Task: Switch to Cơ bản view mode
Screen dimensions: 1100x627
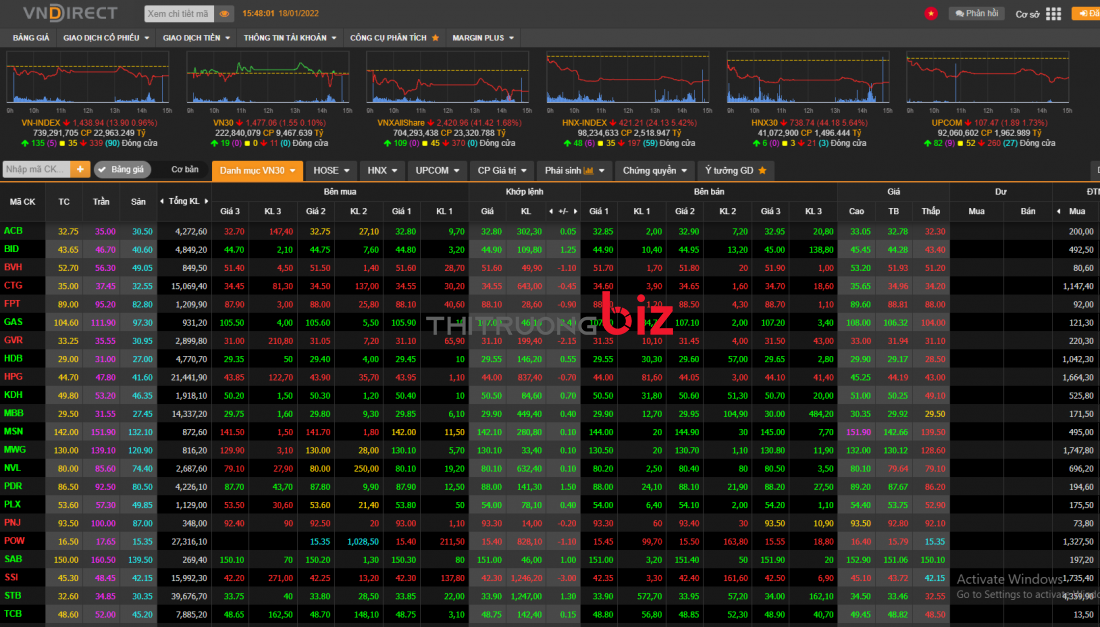Action: (x=184, y=170)
